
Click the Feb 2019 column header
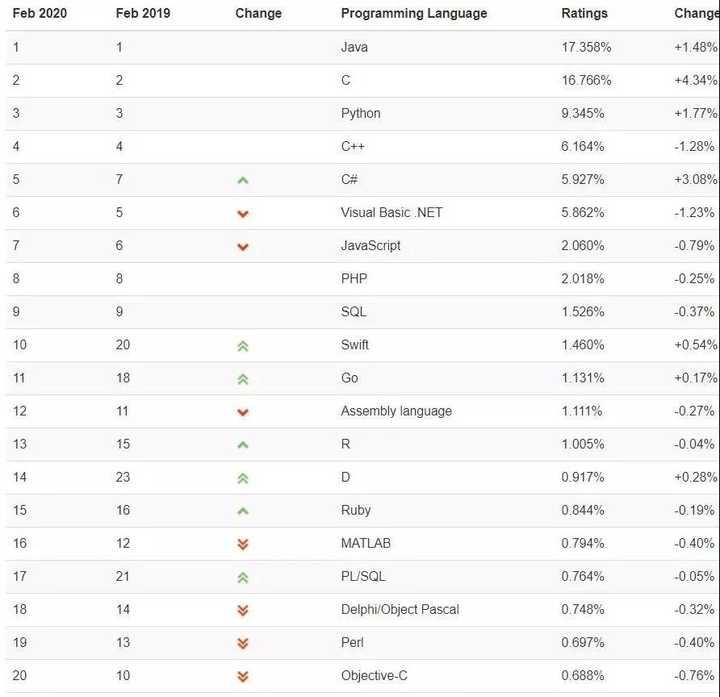tap(143, 14)
